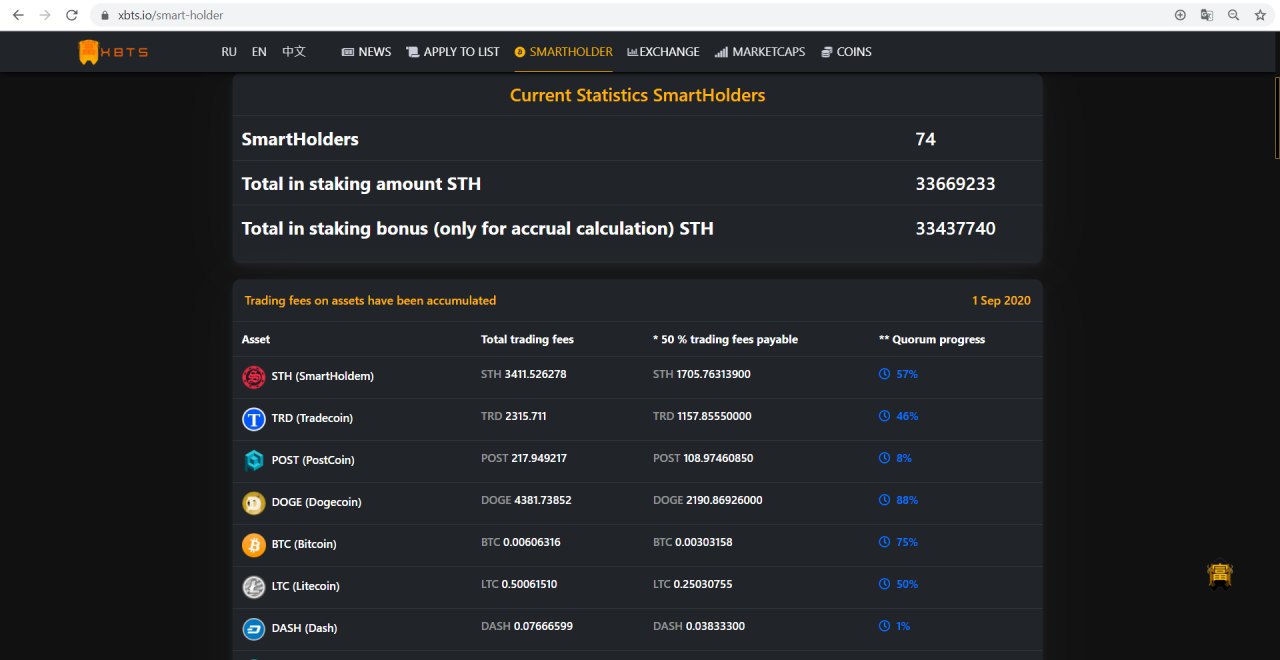Image resolution: width=1280 pixels, height=660 pixels.
Task: Open the MARKETCAPS nav item
Action: coord(760,52)
